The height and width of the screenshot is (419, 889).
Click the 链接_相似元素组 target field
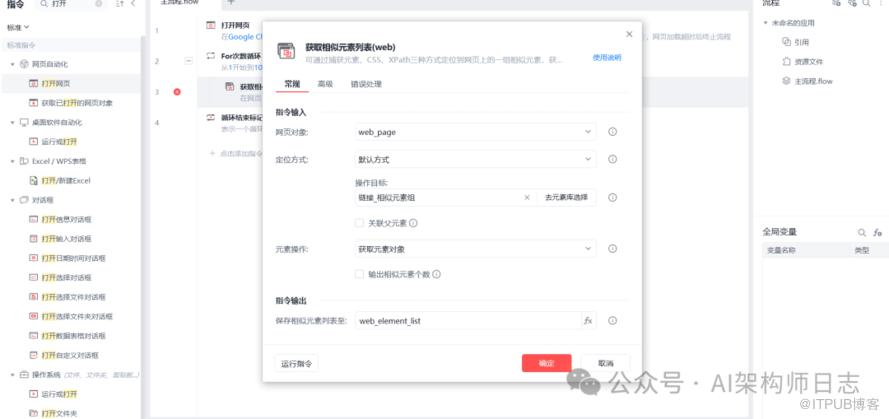(x=437, y=197)
